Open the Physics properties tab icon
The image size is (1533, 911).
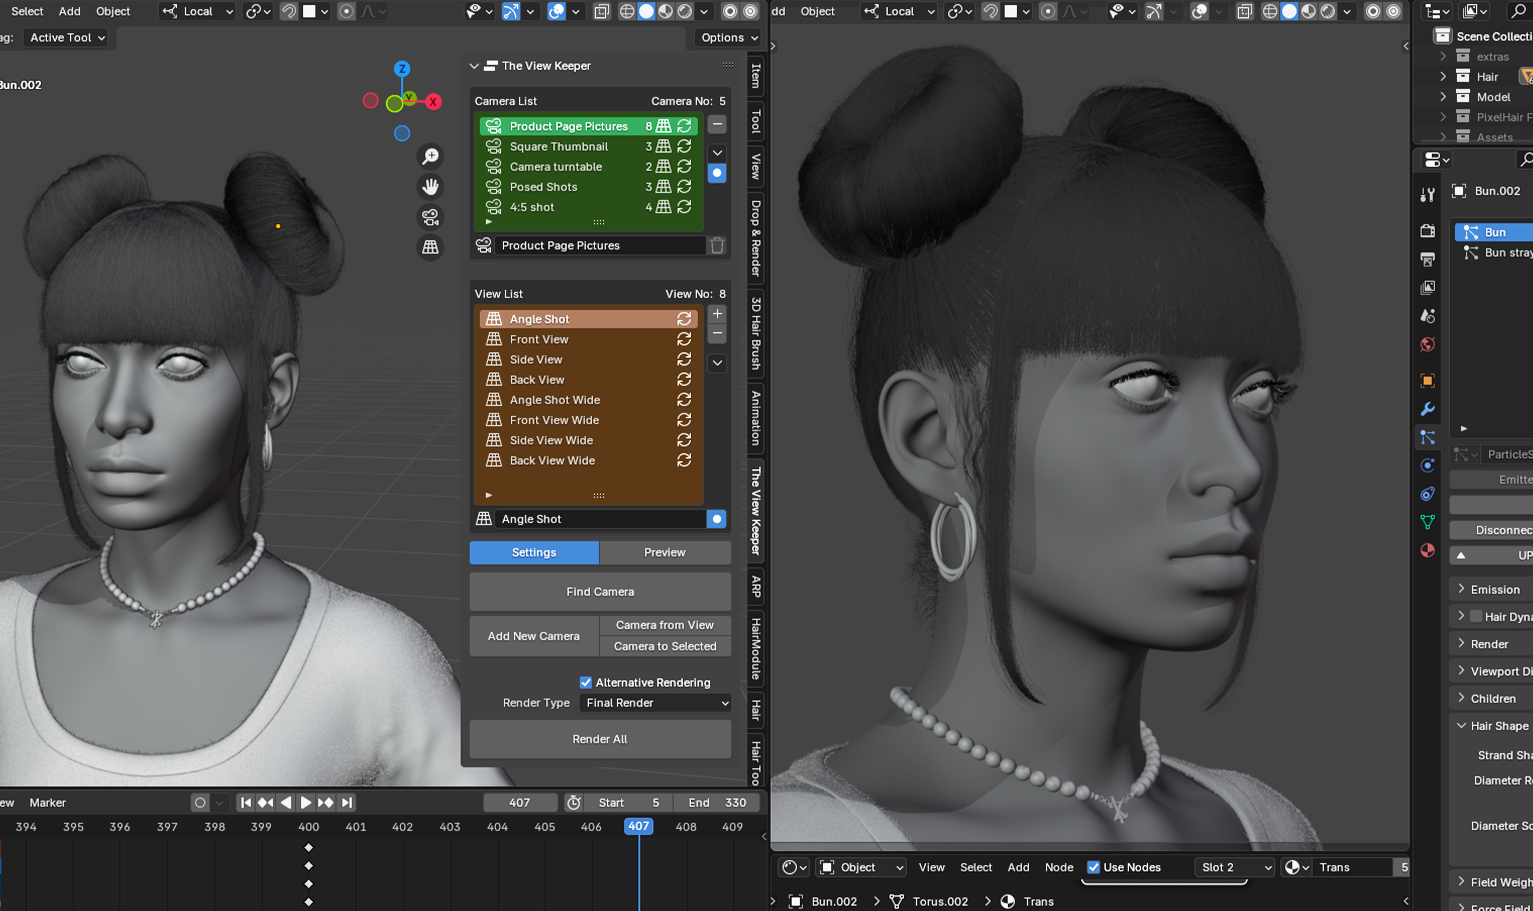[1427, 465]
